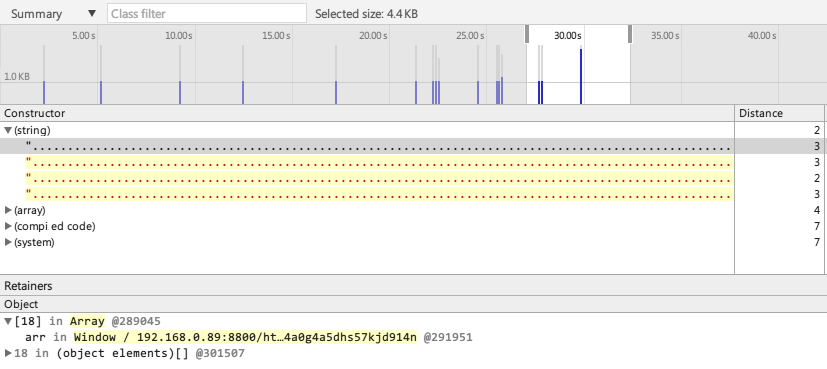Click the 40.00 s timeline label
827x369 pixels.
762,36
